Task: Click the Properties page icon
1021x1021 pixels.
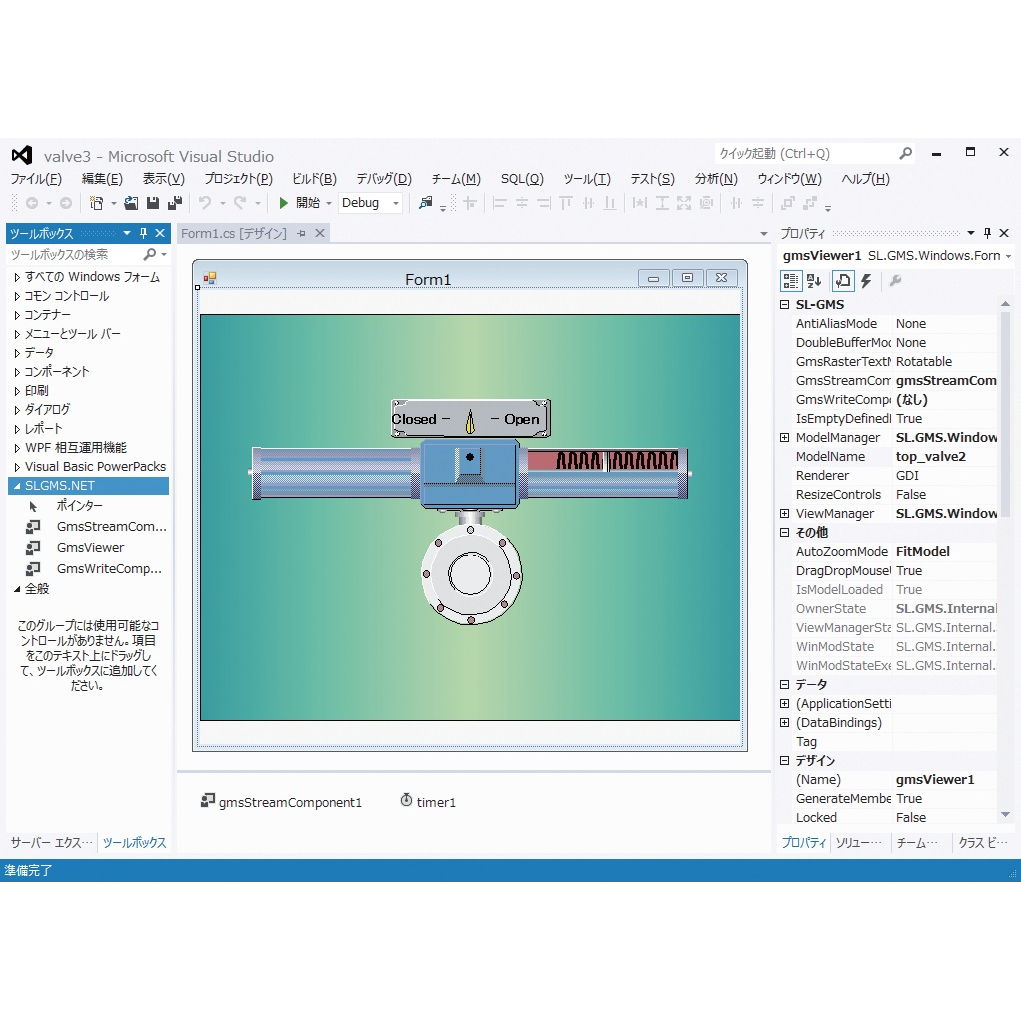Action: click(843, 281)
